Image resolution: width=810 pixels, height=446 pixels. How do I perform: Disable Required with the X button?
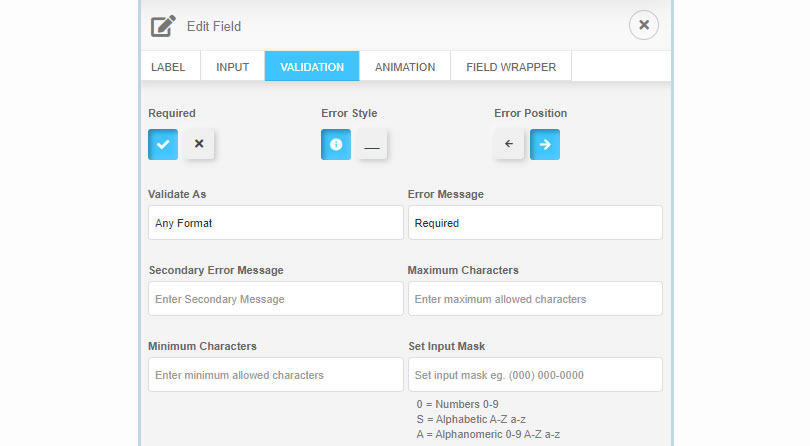[x=199, y=144]
